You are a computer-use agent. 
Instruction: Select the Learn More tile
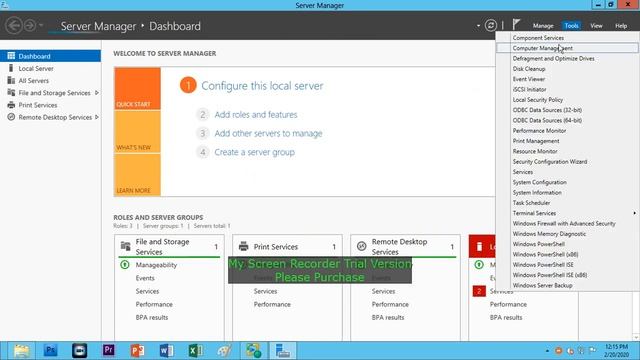pos(137,175)
